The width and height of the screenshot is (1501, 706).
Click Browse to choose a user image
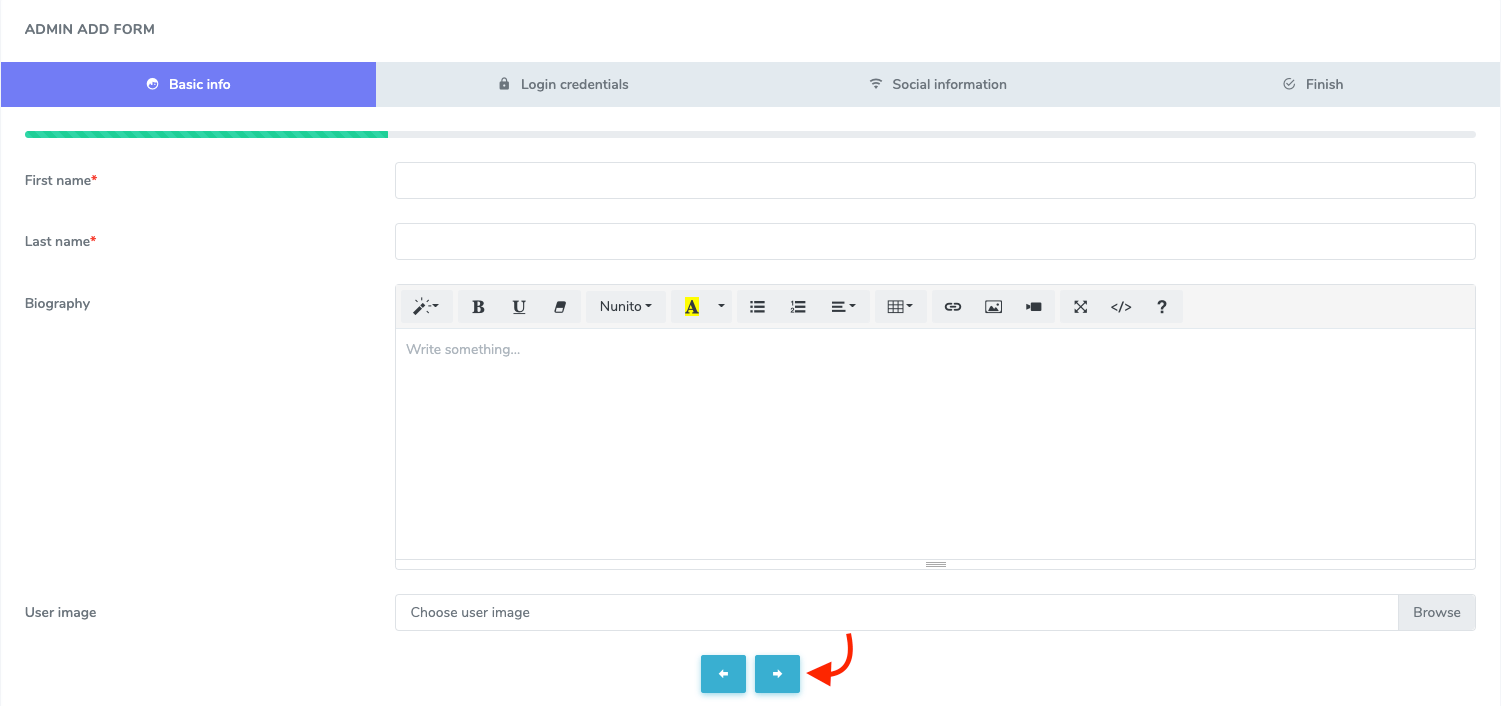click(x=1437, y=612)
